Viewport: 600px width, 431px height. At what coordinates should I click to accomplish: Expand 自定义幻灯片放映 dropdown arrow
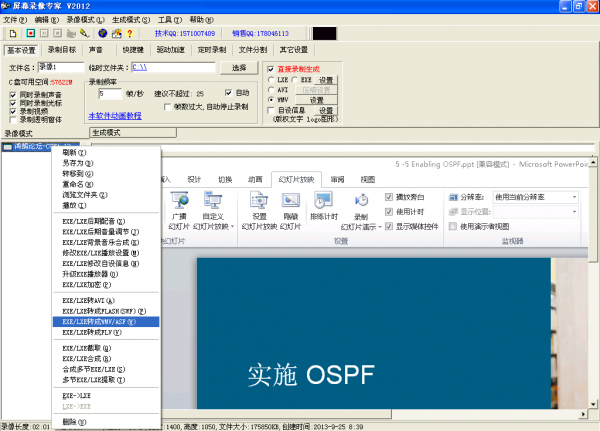232,227
